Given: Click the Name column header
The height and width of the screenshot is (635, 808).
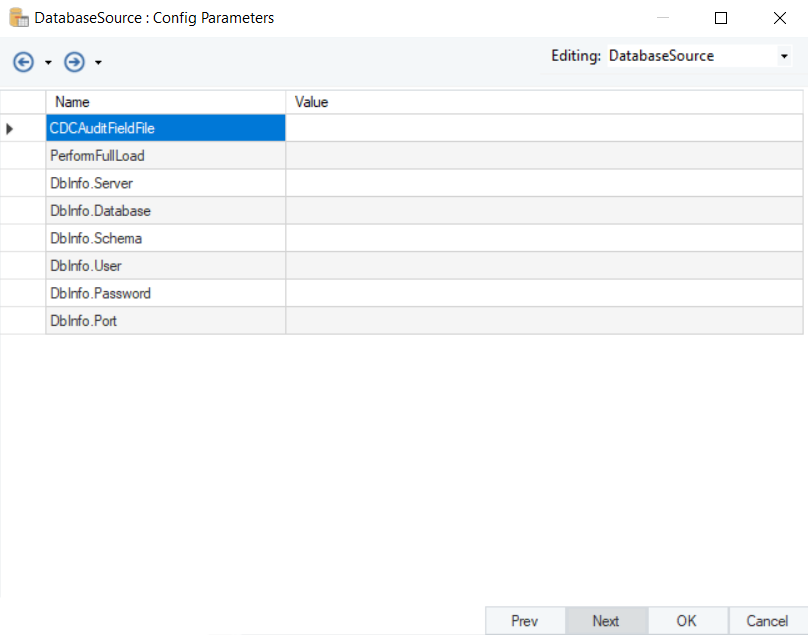Looking at the screenshot, I should (165, 102).
